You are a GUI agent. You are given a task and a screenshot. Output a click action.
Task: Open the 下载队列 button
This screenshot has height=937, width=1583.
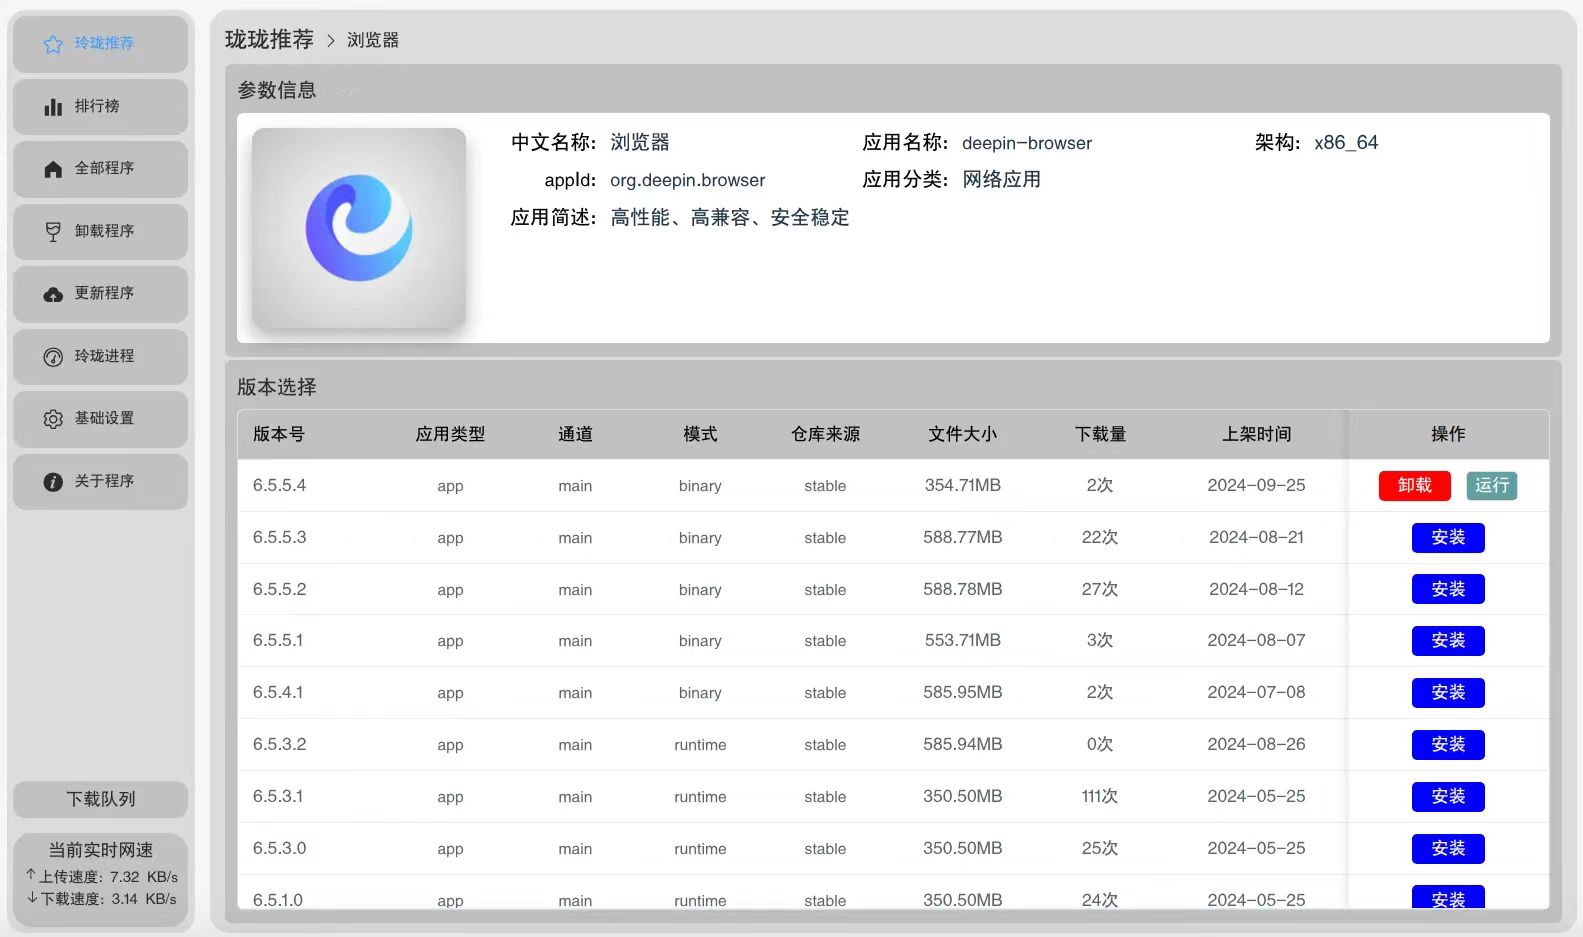point(100,799)
